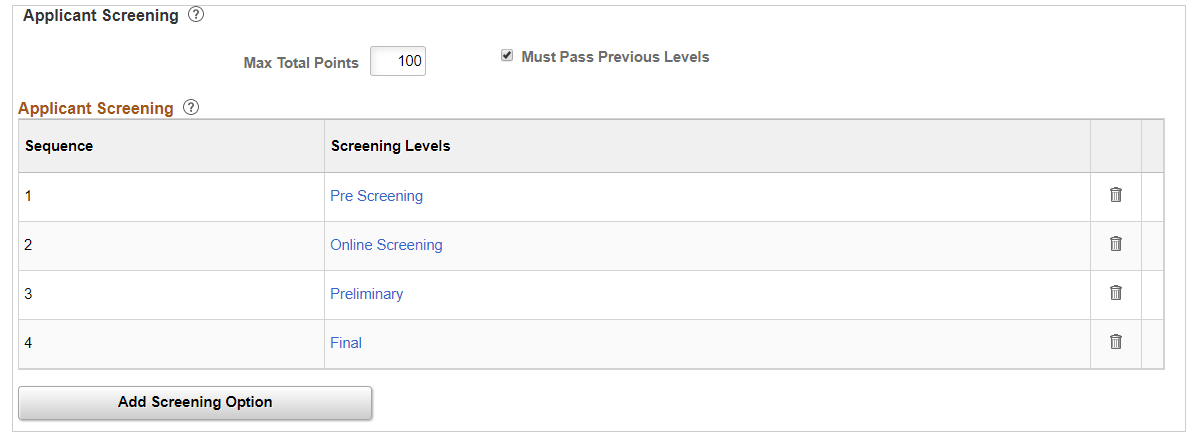Click the orange Applicant Screening grid title
Image resolution: width=1197 pixels, height=441 pixels.
(96, 108)
